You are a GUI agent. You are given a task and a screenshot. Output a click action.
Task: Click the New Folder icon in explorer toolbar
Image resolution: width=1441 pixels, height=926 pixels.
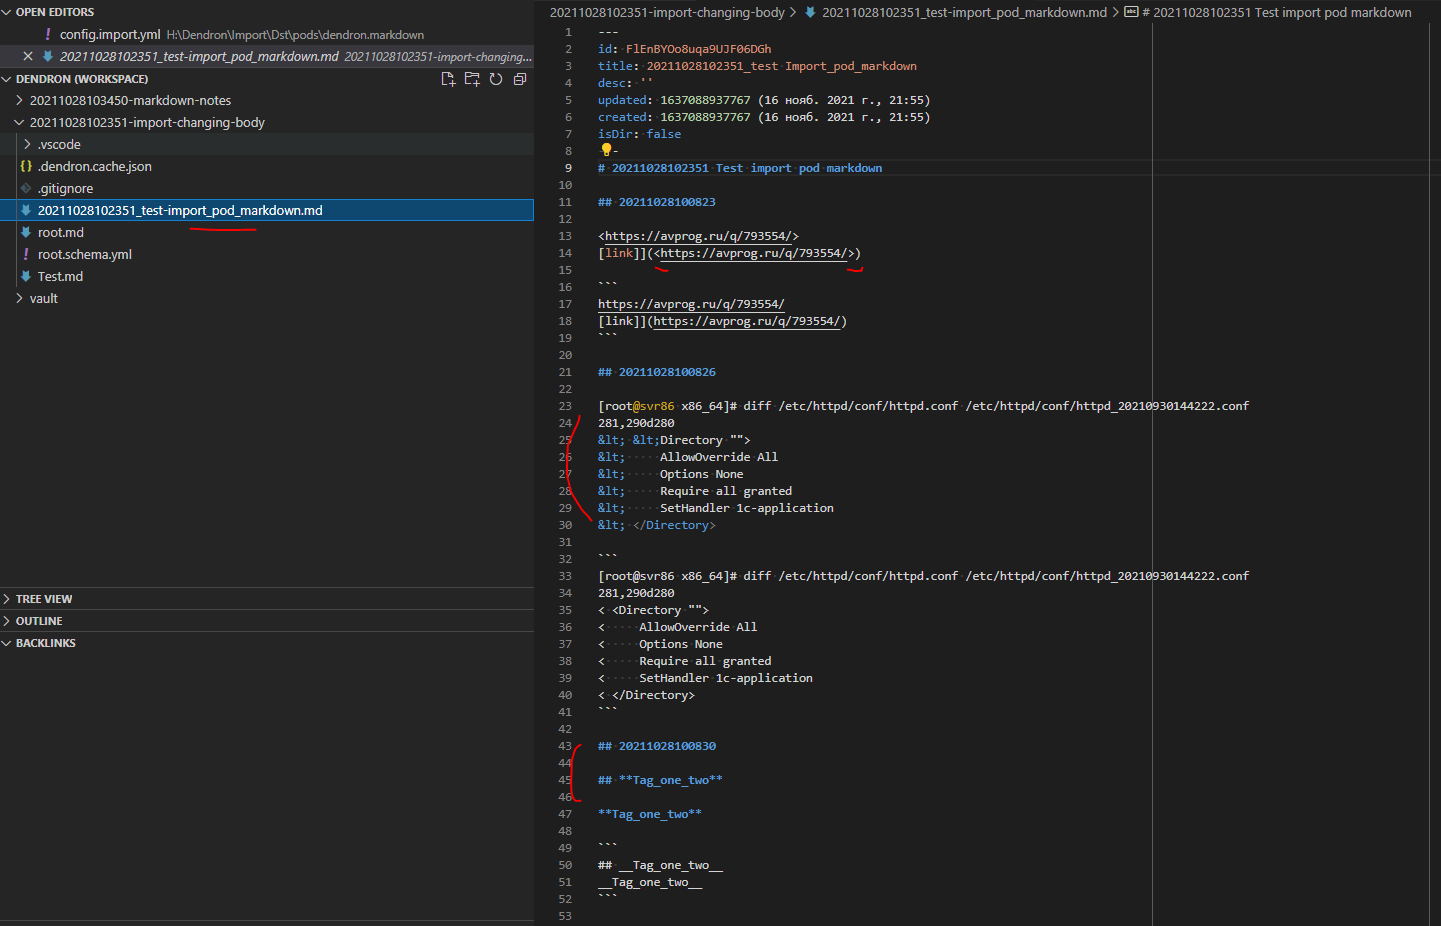click(x=471, y=78)
